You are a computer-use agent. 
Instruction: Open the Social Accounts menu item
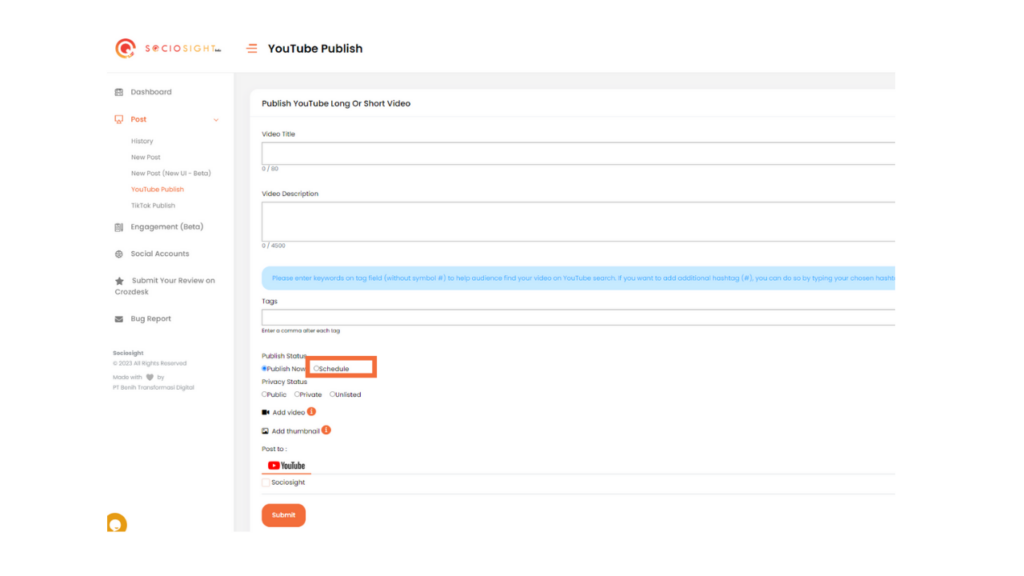(x=160, y=254)
